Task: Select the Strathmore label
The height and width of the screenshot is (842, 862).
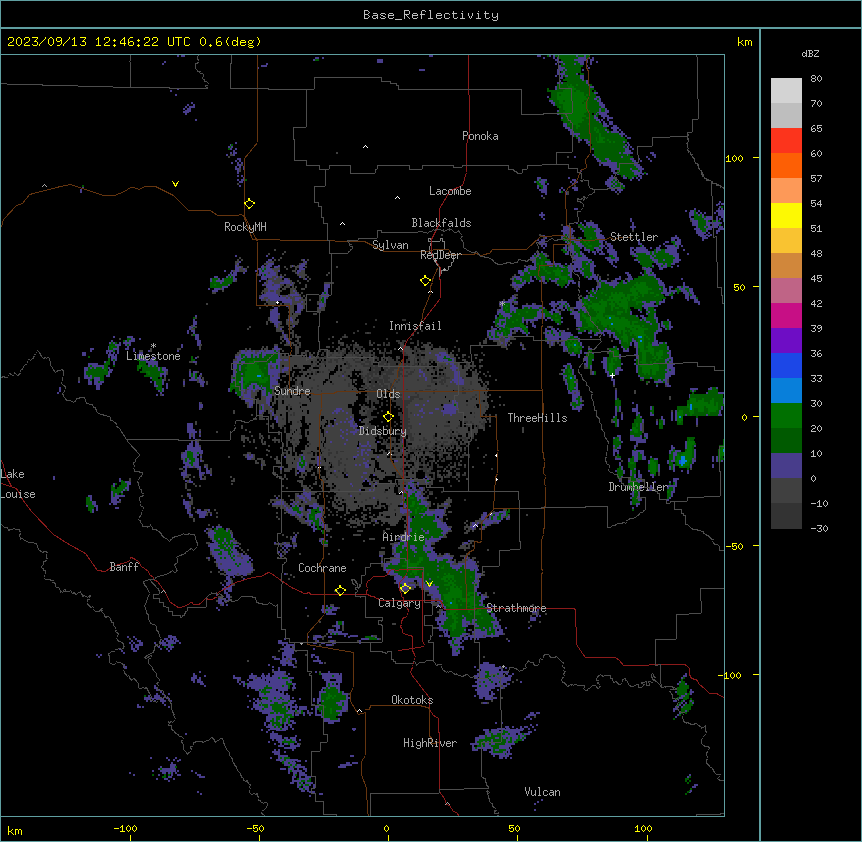Action: tap(516, 608)
